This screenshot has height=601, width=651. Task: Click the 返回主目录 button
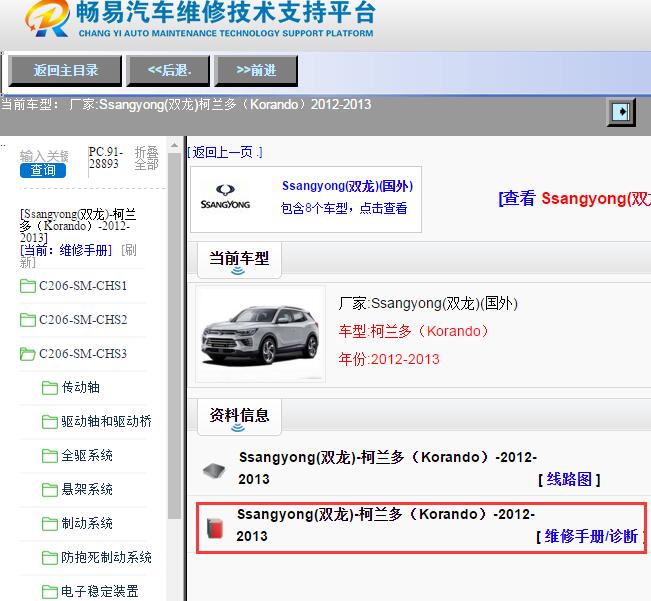(65, 71)
